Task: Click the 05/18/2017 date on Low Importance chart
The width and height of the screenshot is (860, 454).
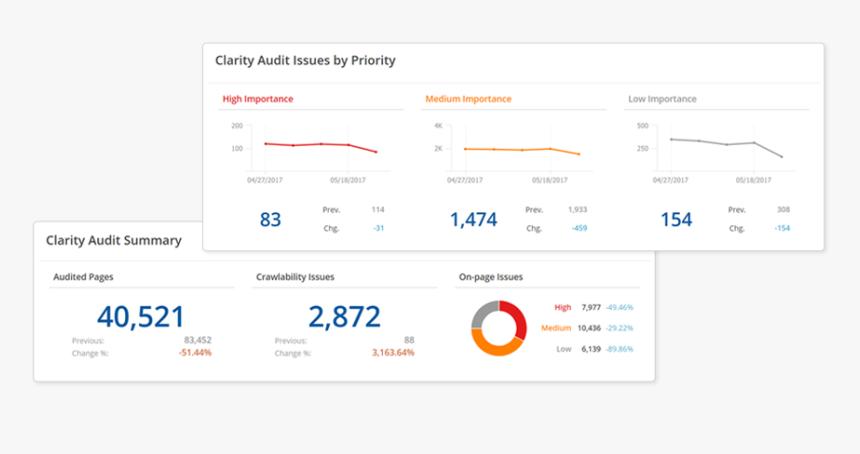Action: 754,180
